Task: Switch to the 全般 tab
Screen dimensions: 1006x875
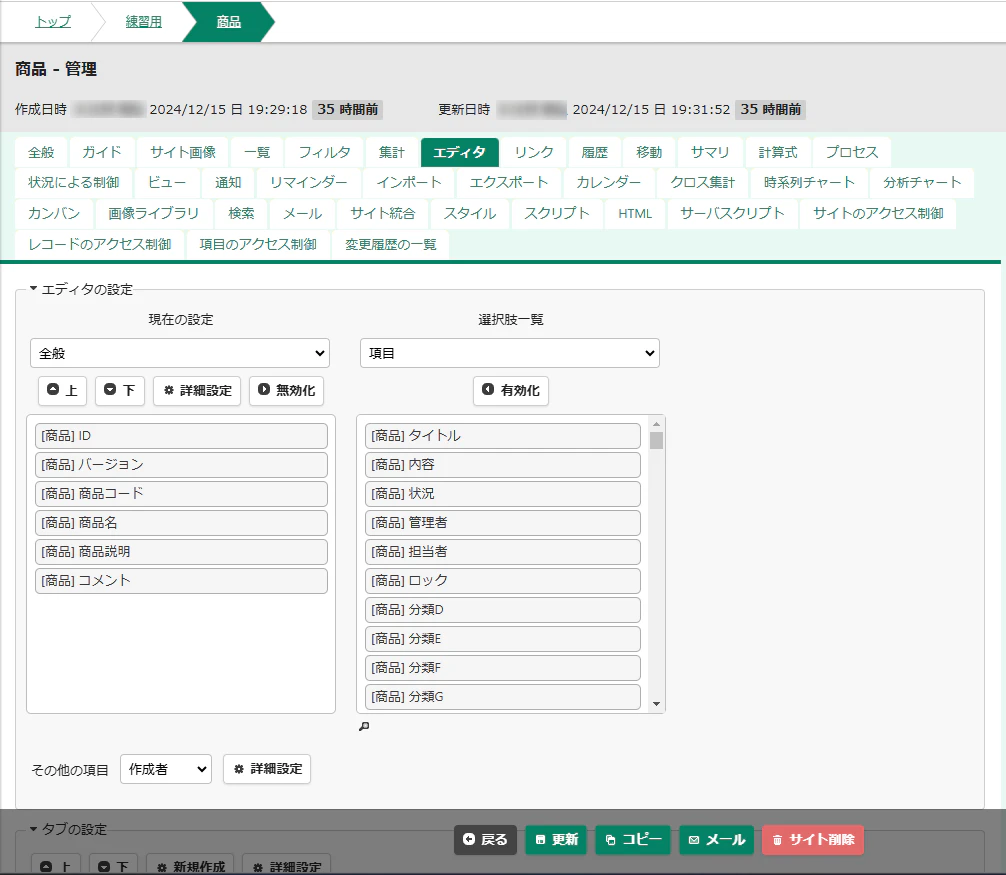Action: 41,153
